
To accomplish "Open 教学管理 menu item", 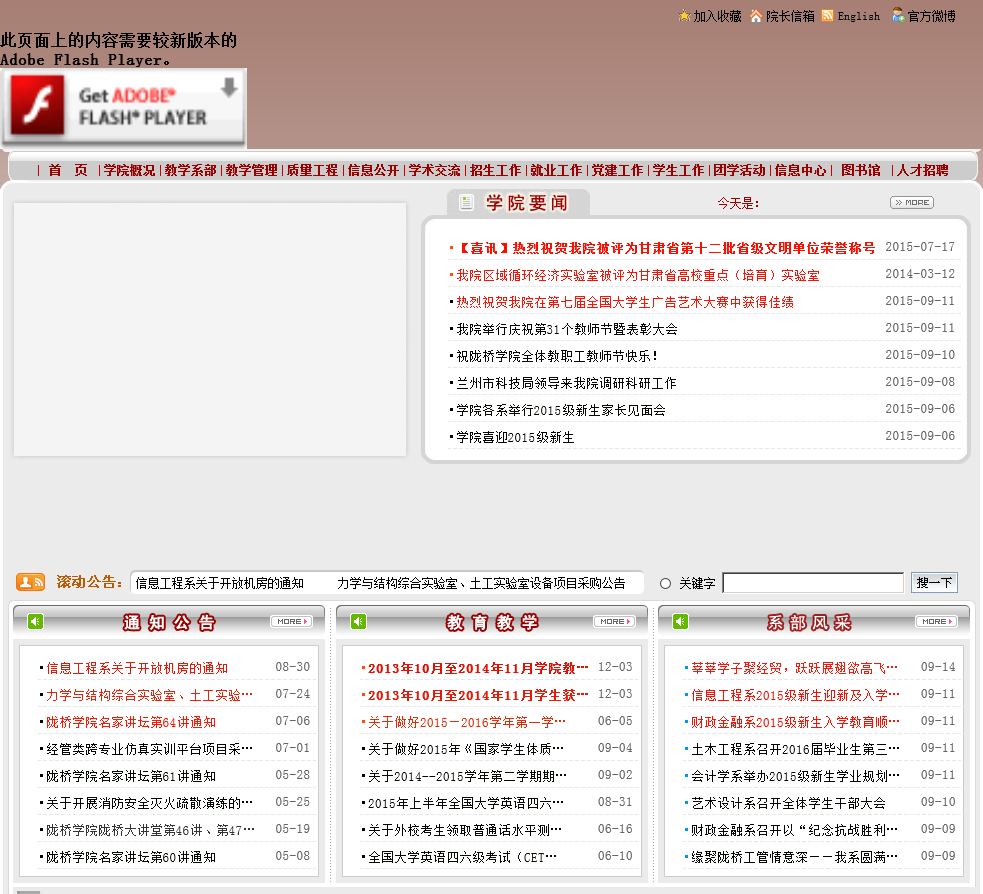I will pyautogui.click(x=251, y=170).
